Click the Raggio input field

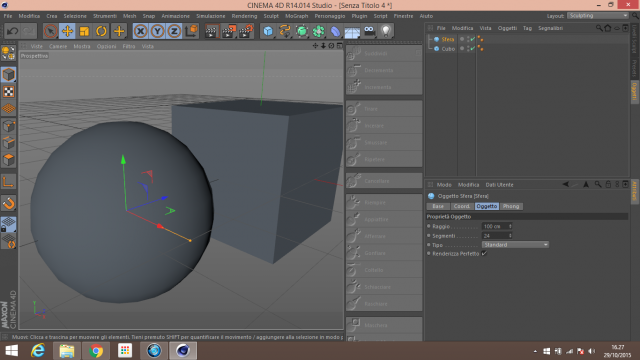(494, 226)
